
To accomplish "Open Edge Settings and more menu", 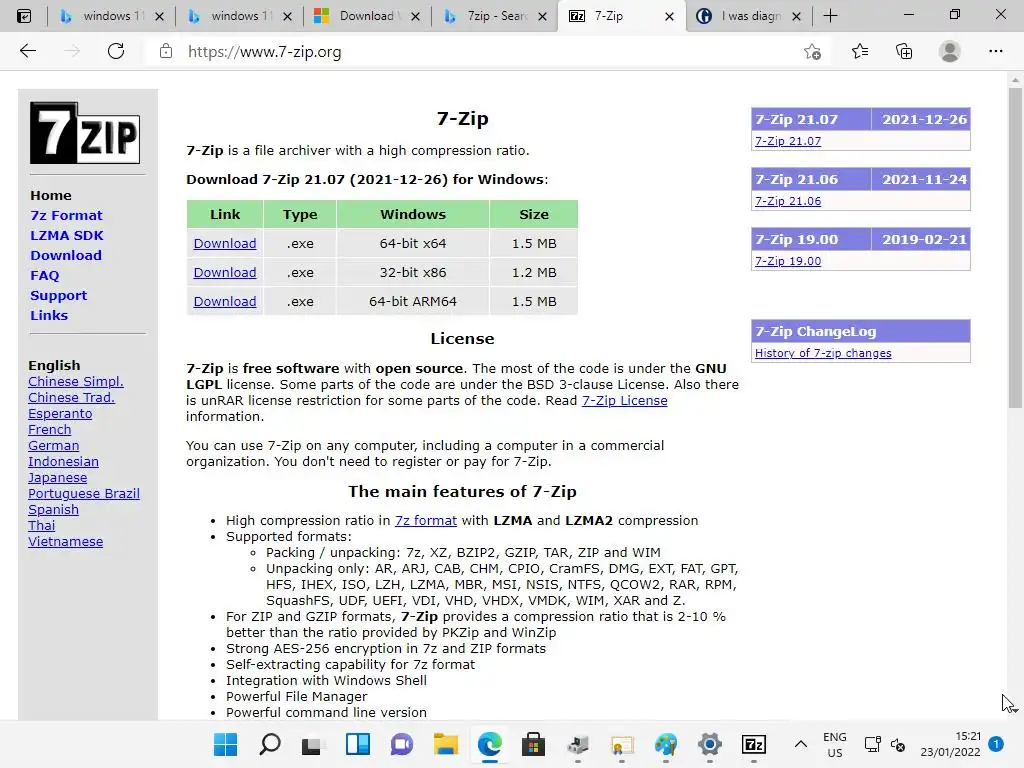I will (995, 51).
